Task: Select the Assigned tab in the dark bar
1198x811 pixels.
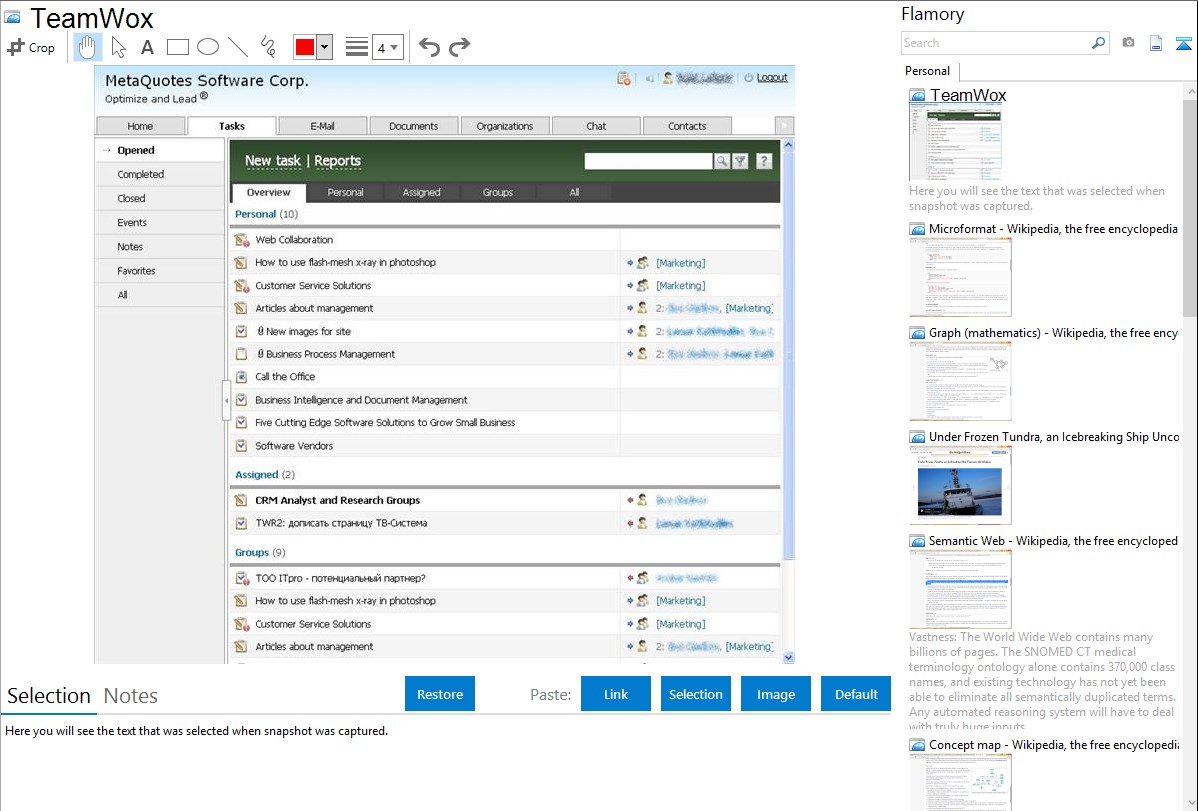Action: (422, 193)
